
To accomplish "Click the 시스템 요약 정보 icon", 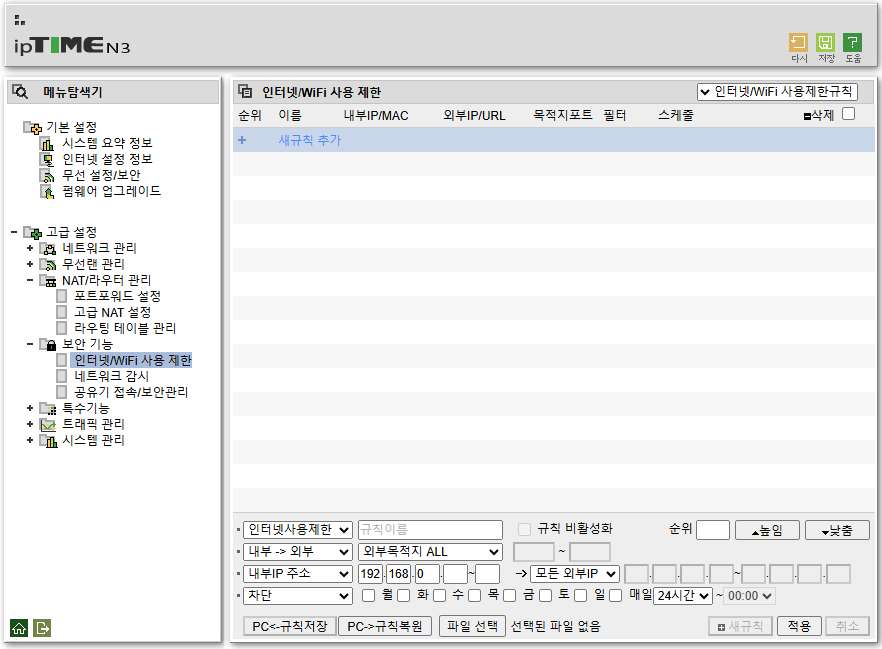I will 47,144.
